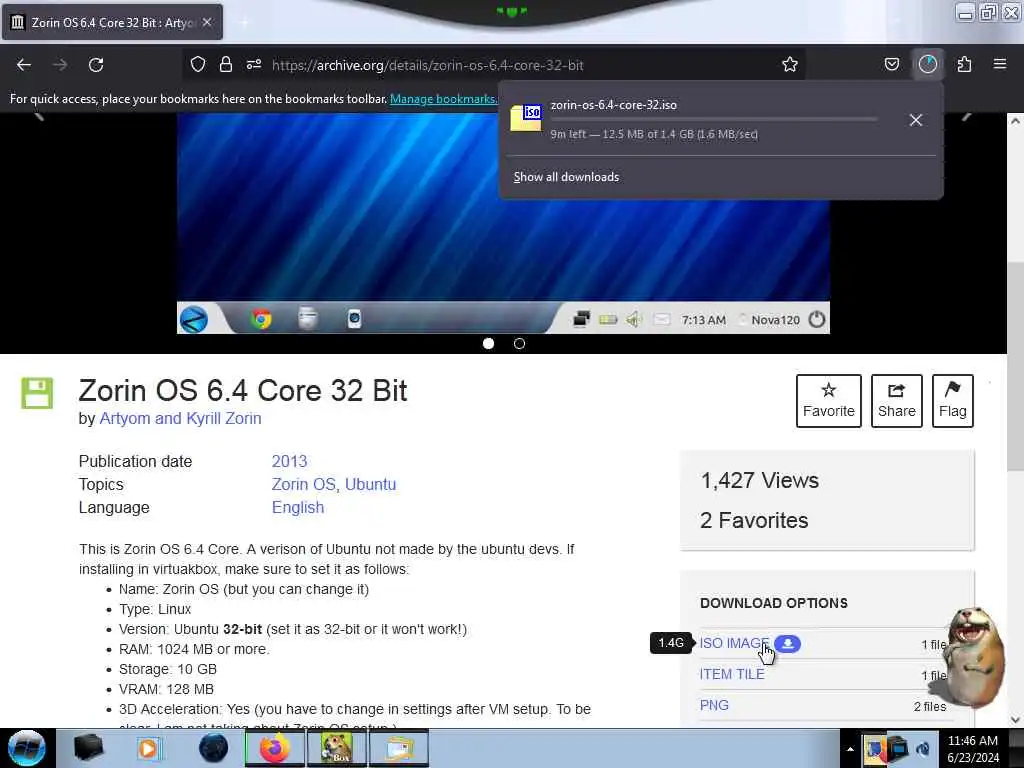Open the Ubuntu topic link
Screen dimensions: 1024x768
coord(370,485)
